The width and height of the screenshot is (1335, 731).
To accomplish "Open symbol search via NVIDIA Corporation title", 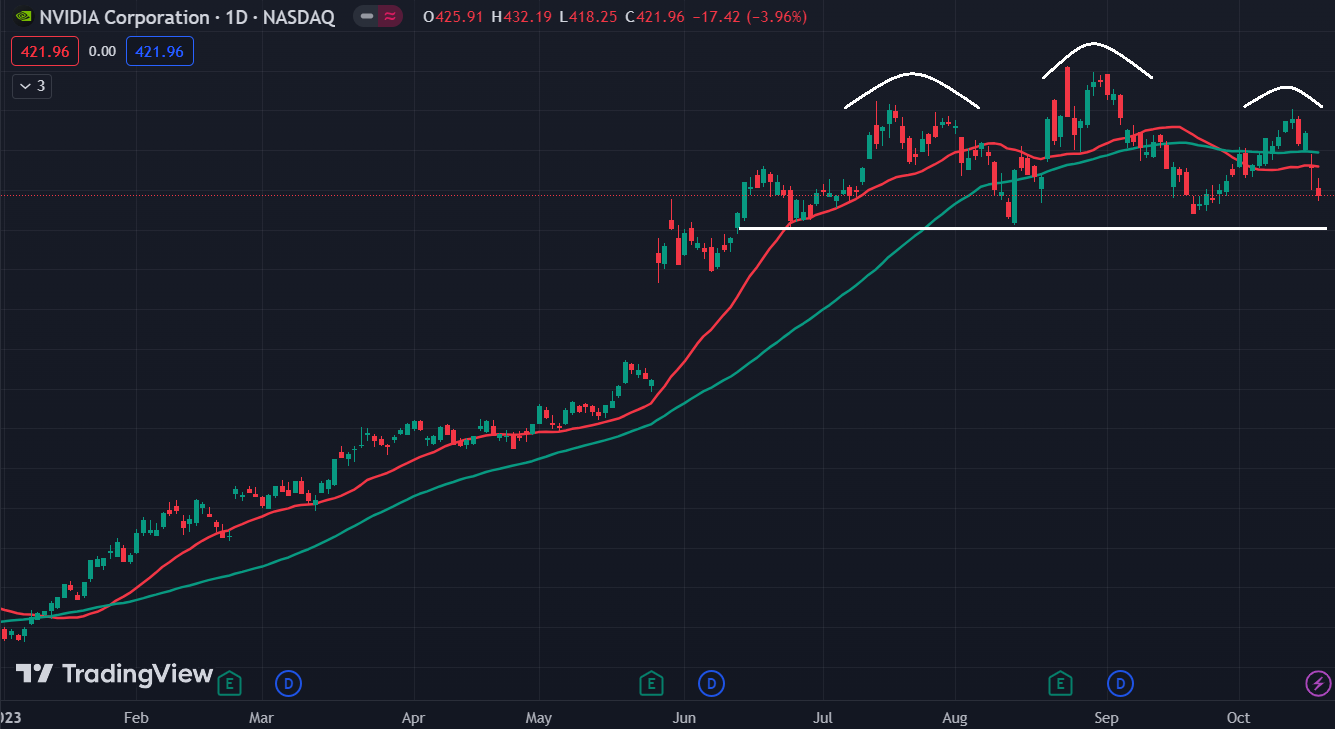I will coord(187,17).
